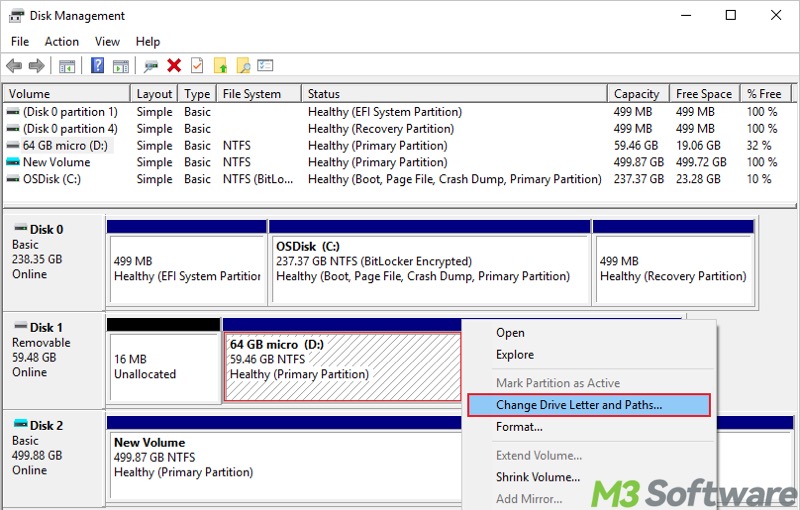Select the 64 GB micro (D:) list row

tap(398, 145)
